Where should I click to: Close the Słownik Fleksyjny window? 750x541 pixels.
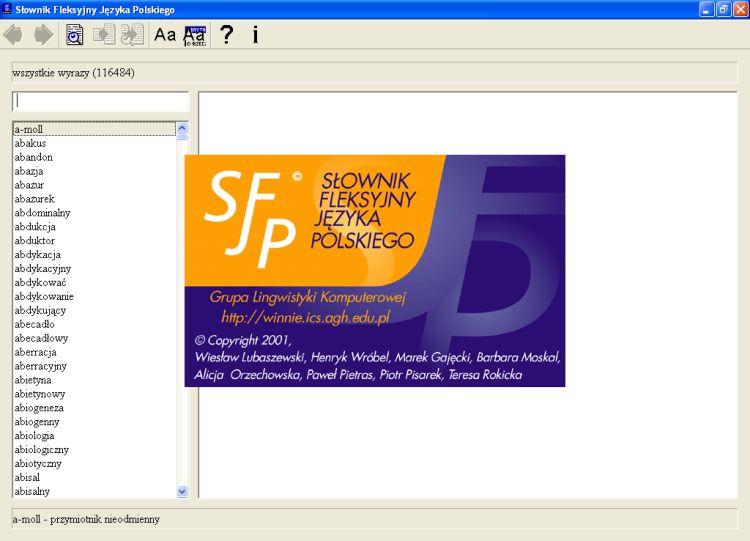click(741, 9)
